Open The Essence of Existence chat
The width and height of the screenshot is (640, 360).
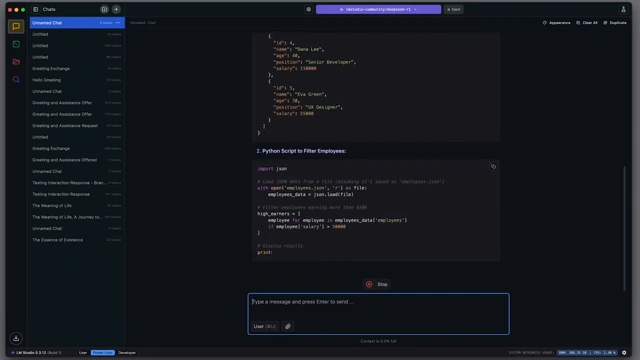tap(77, 240)
